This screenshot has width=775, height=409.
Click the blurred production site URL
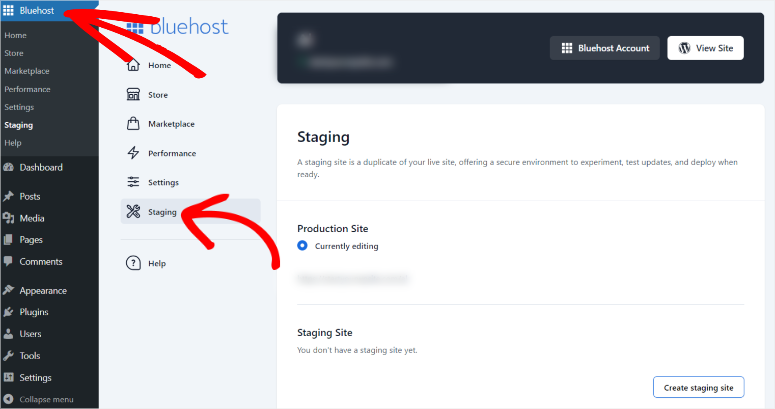point(353,279)
